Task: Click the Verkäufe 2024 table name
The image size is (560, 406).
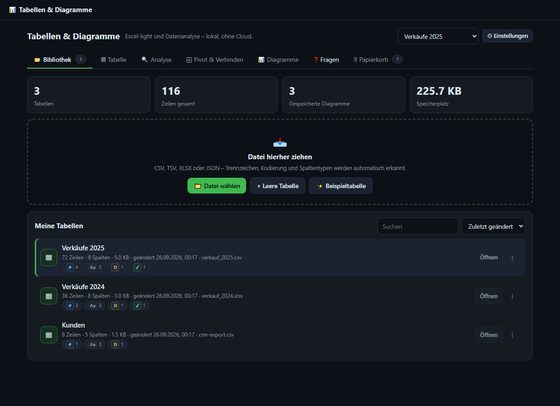Action: click(83, 287)
